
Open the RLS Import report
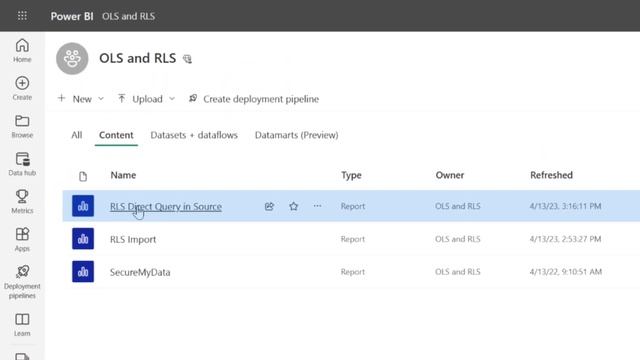tap(133, 239)
